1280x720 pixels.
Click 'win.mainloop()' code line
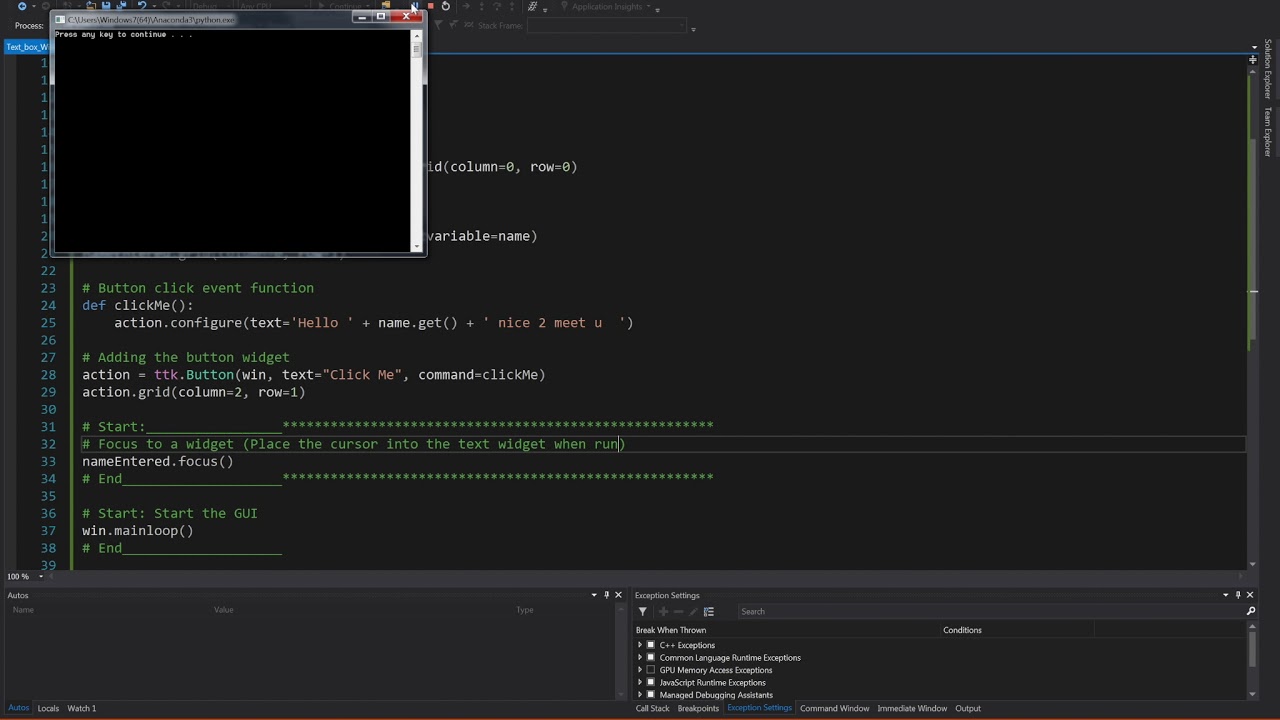click(138, 531)
